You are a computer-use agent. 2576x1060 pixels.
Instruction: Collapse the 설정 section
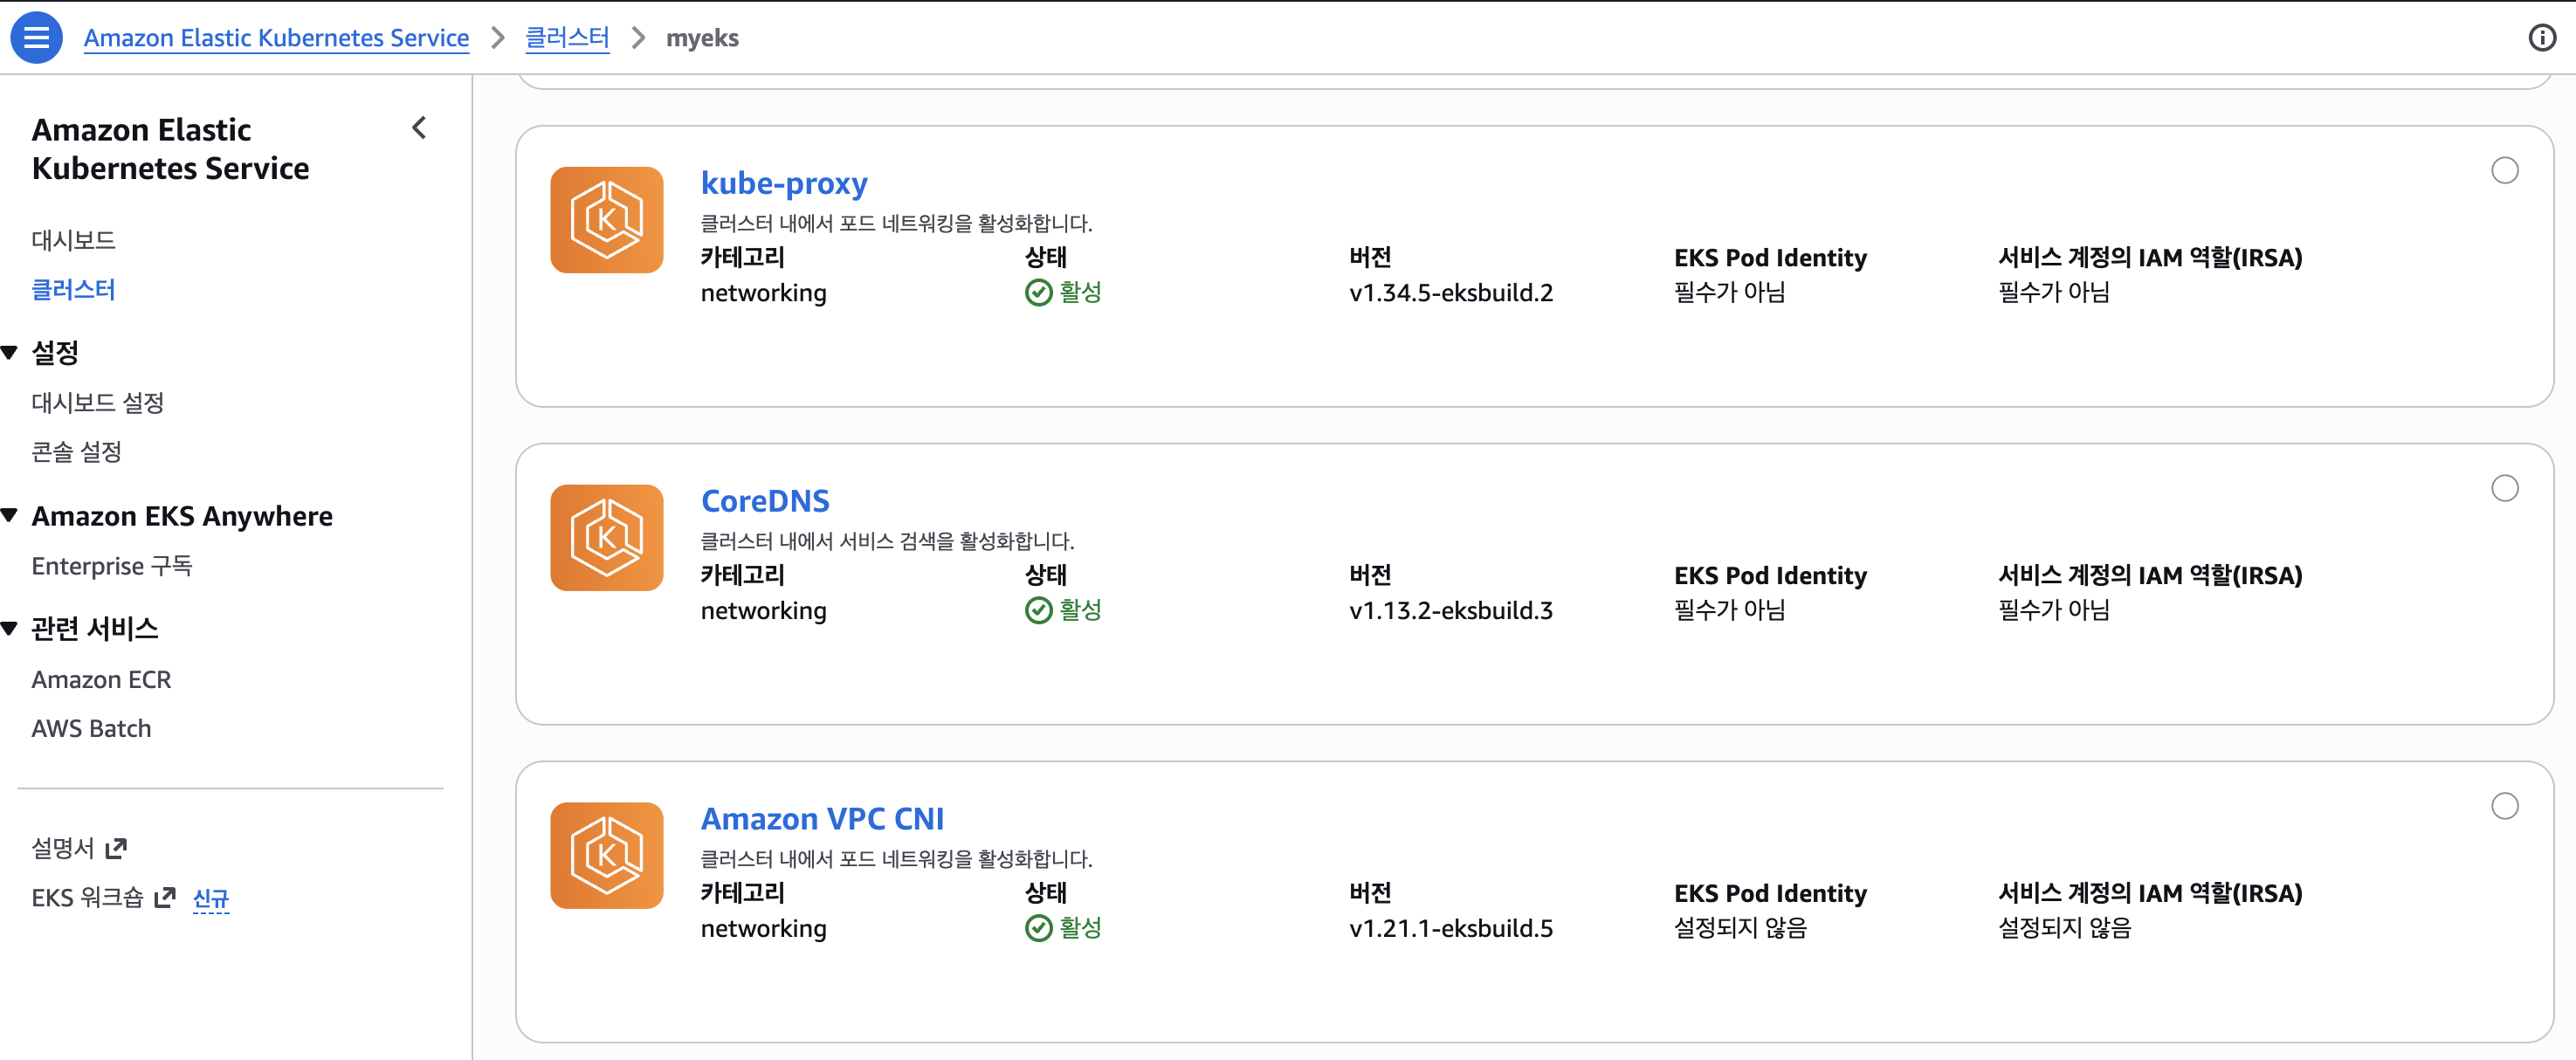coord(10,352)
